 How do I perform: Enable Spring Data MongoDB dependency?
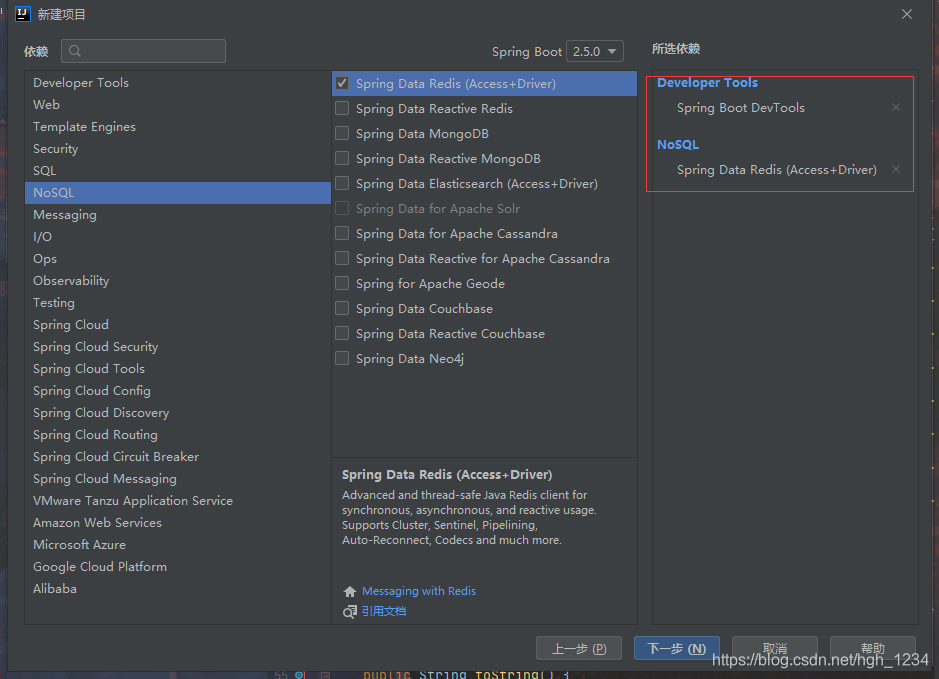[x=342, y=134]
